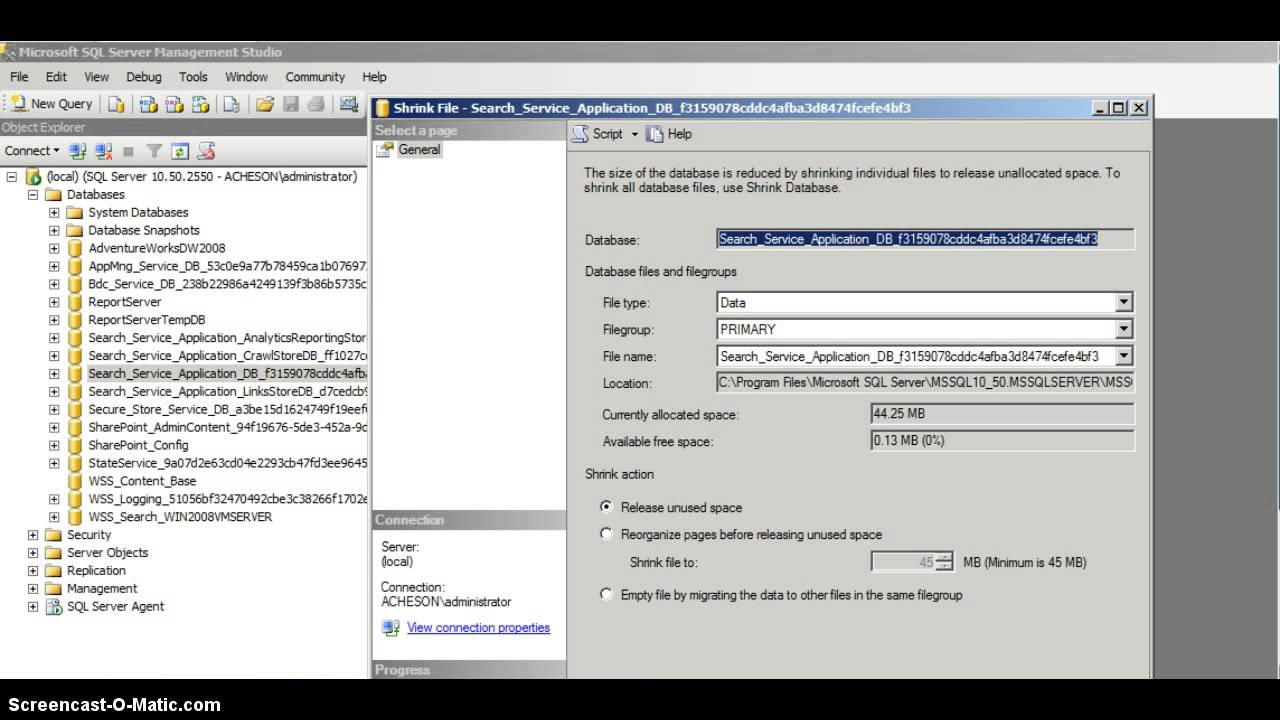Click the General page icon

[x=385, y=150]
